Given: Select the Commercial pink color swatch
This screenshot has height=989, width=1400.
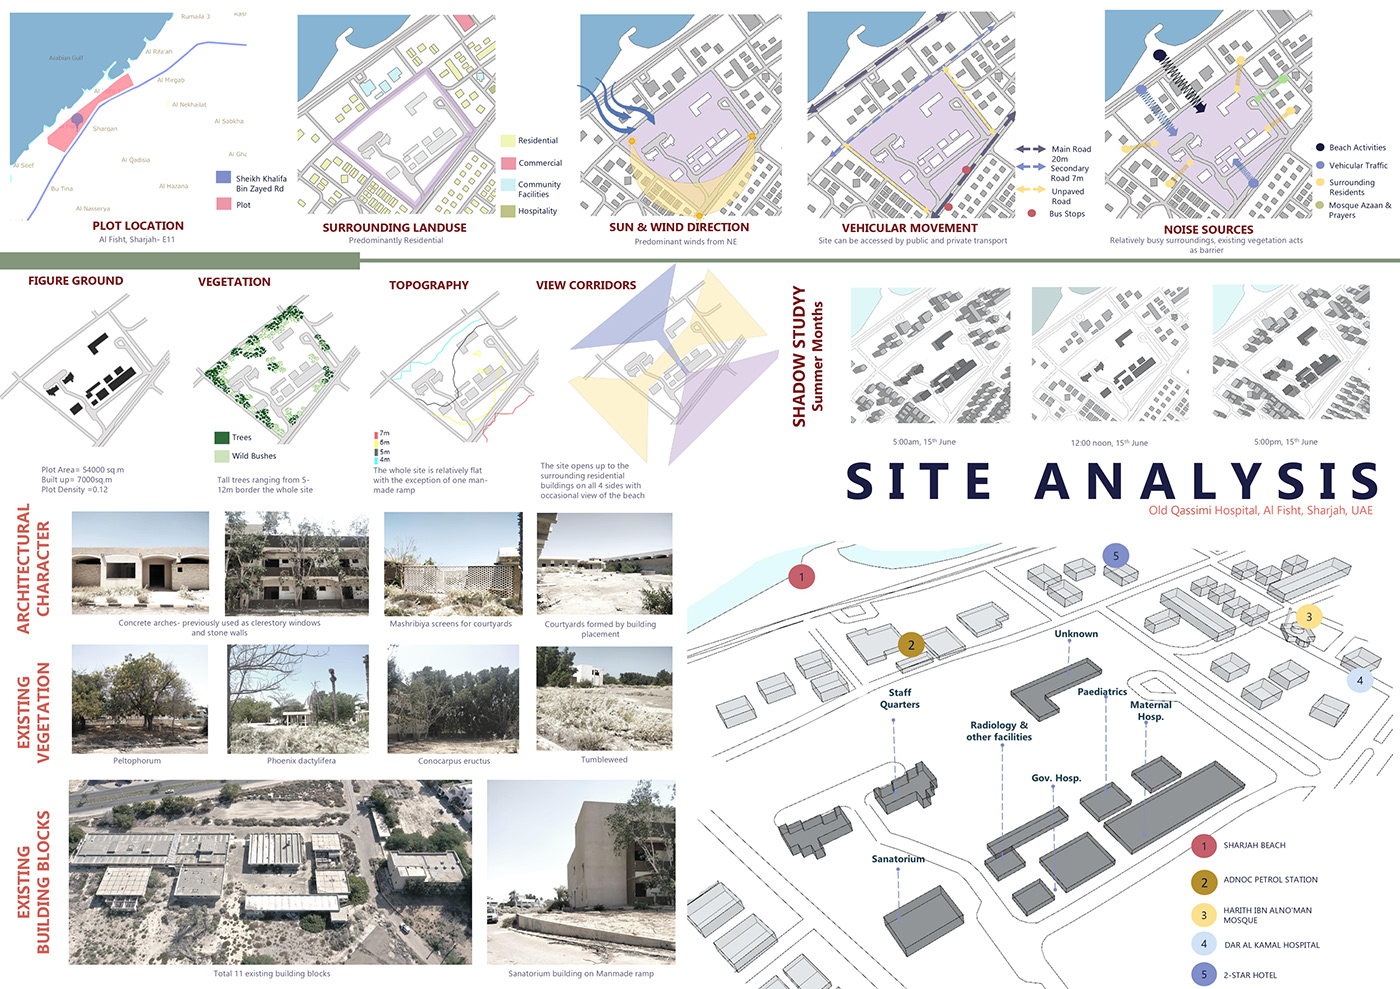Looking at the screenshot, I should [507, 162].
